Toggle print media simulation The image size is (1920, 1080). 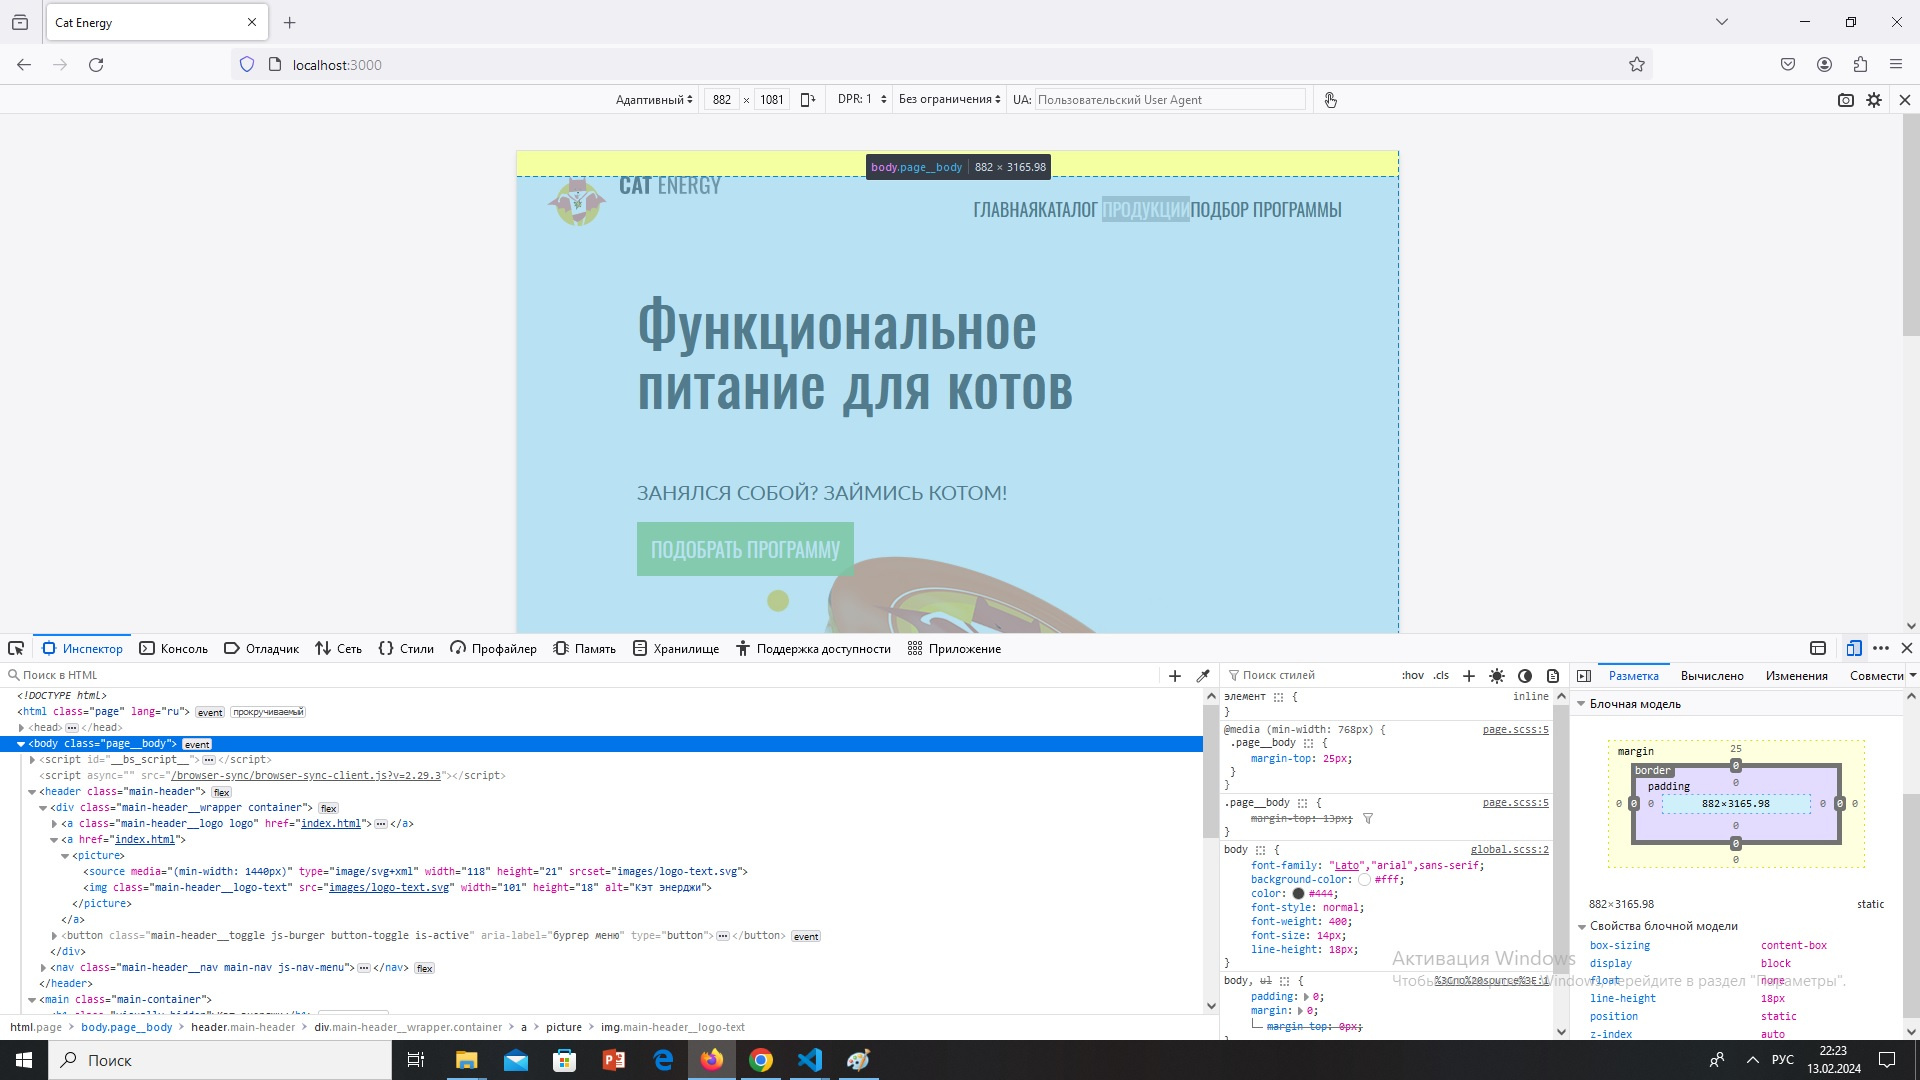click(x=1553, y=675)
